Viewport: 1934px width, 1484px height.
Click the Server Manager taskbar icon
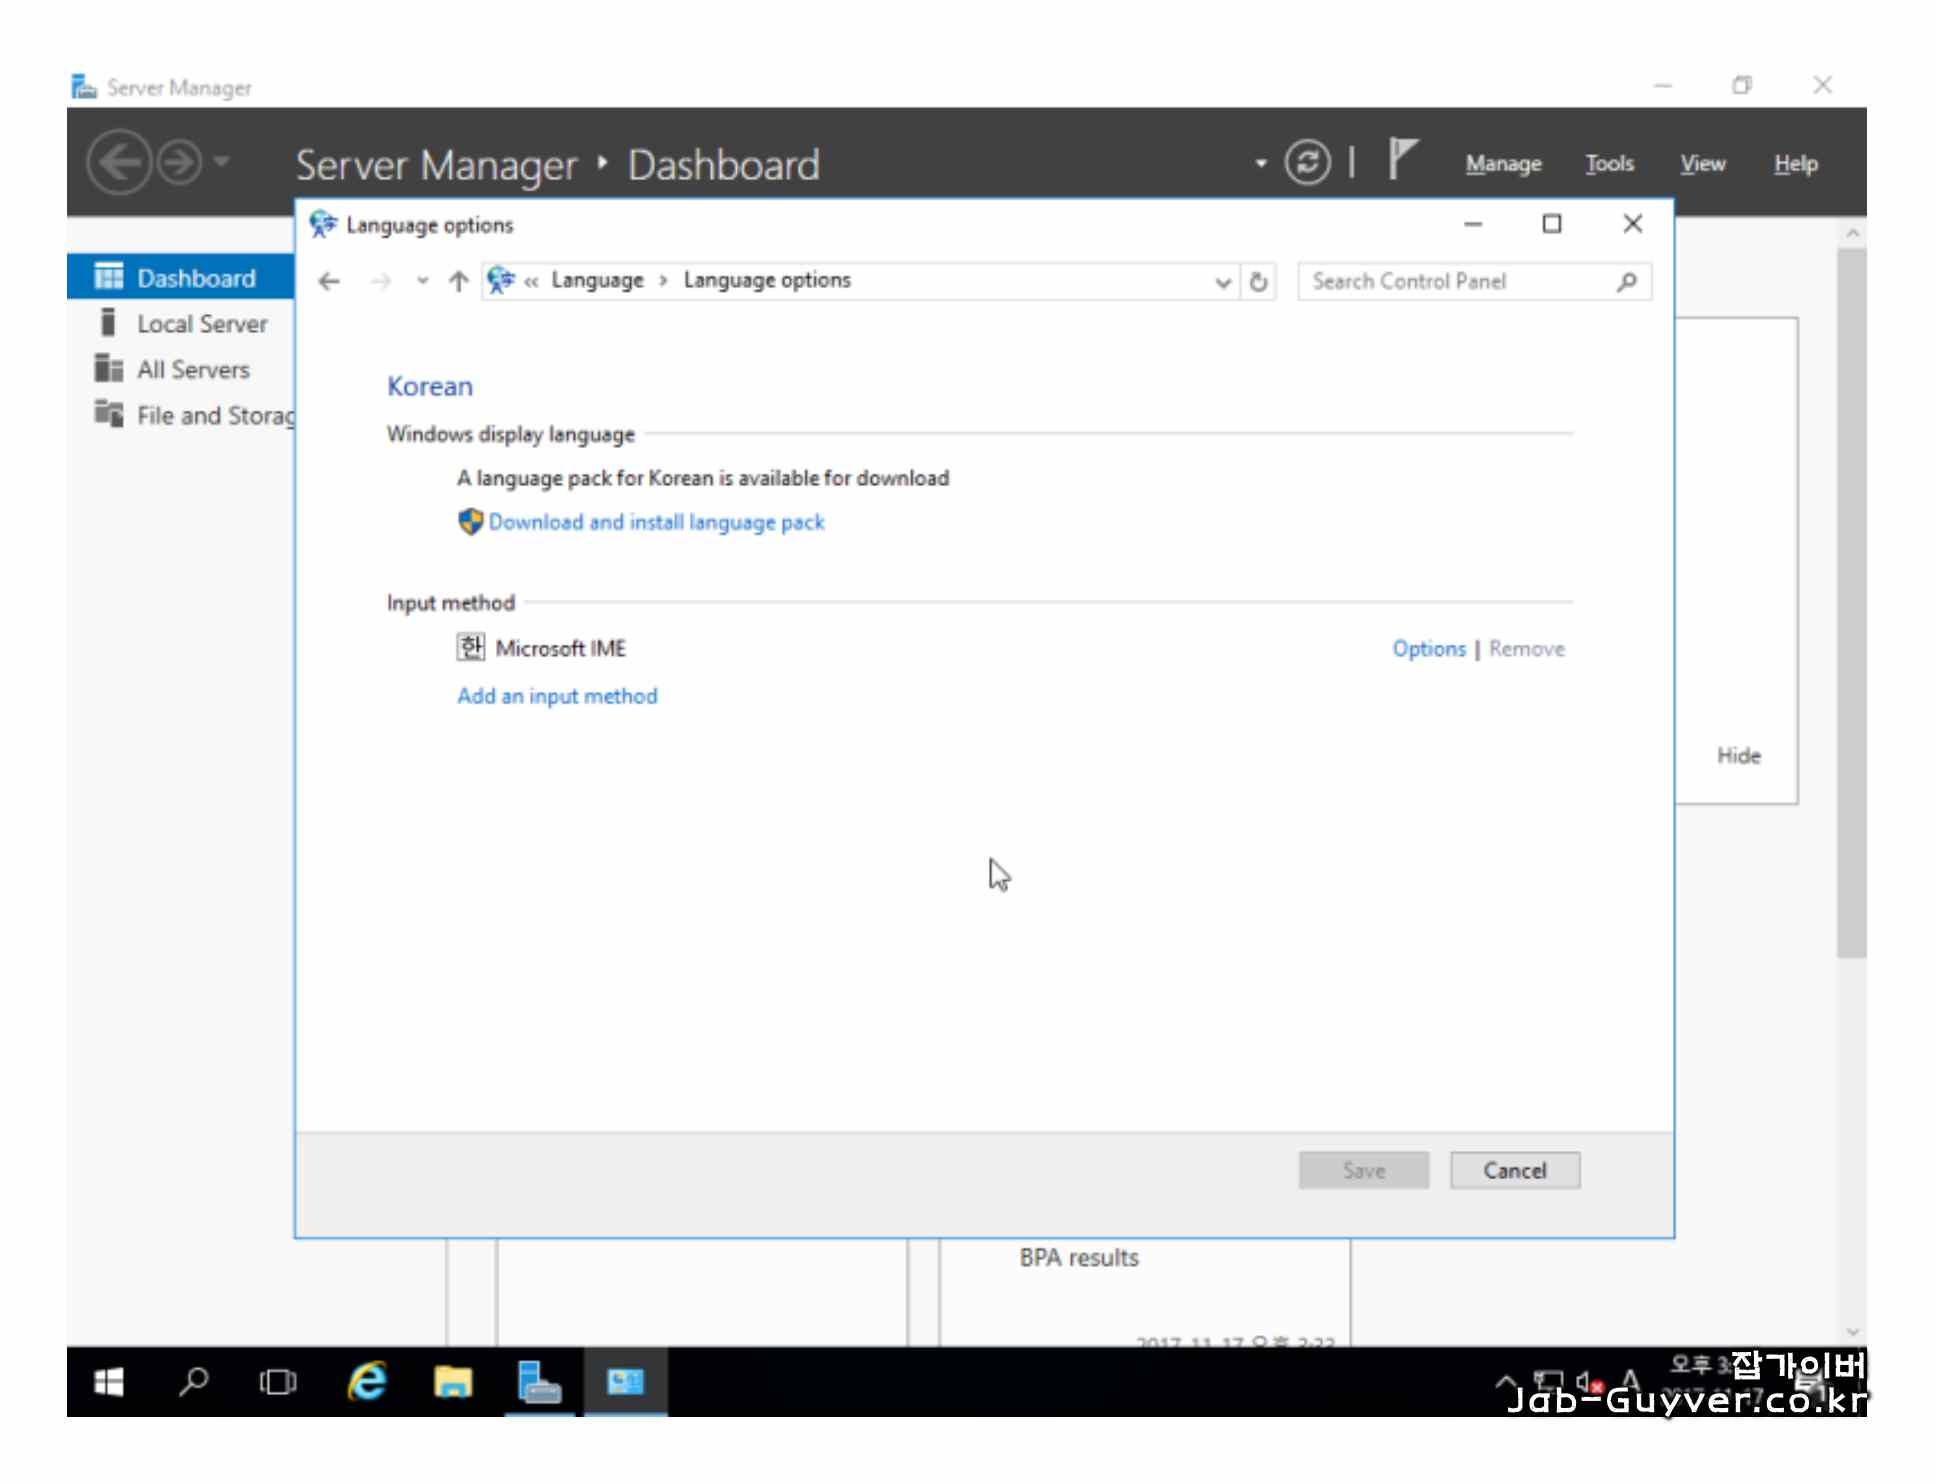(x=539, y=1381)
